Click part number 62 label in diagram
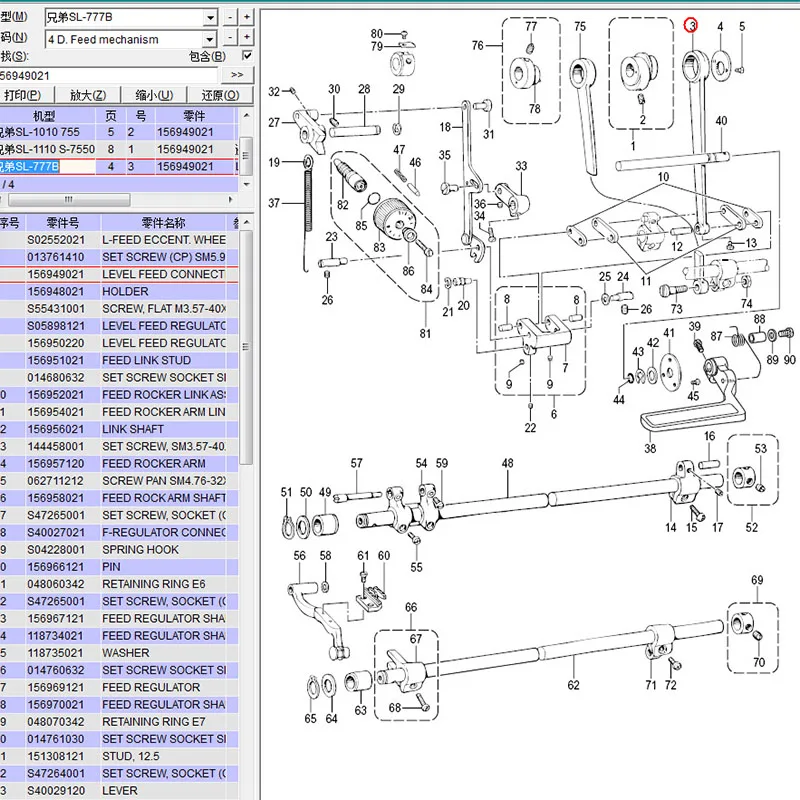The height and width of the screenshot is (800, 800). coord(573,686)
